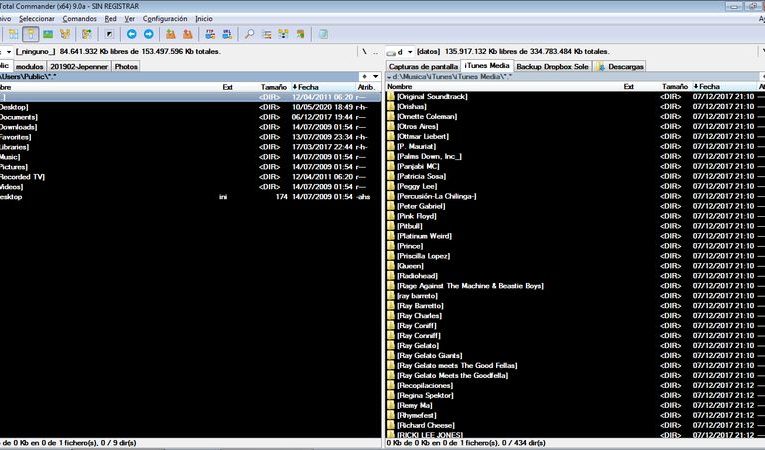Go back with the blue left arrow

131,34
